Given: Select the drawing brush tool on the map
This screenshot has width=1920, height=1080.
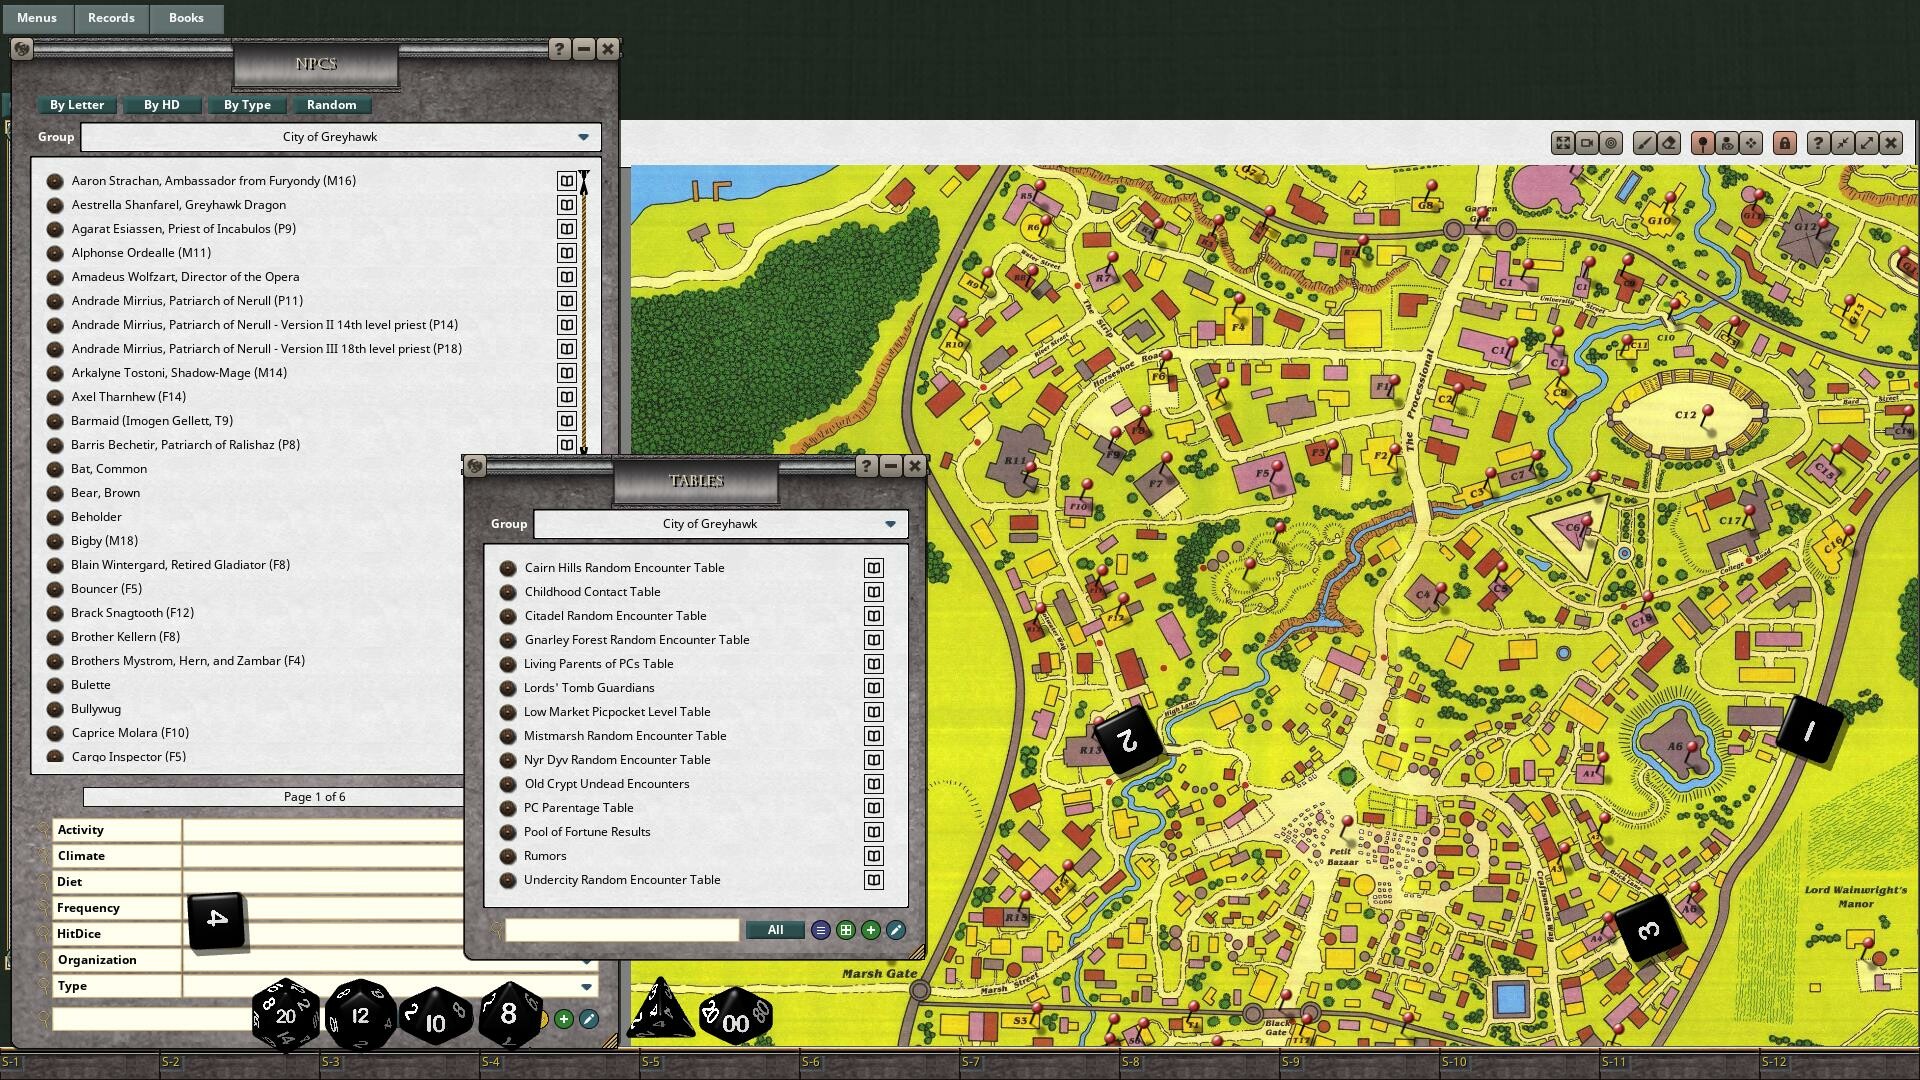Looking at the screenshot, I should click(1645, 143).
